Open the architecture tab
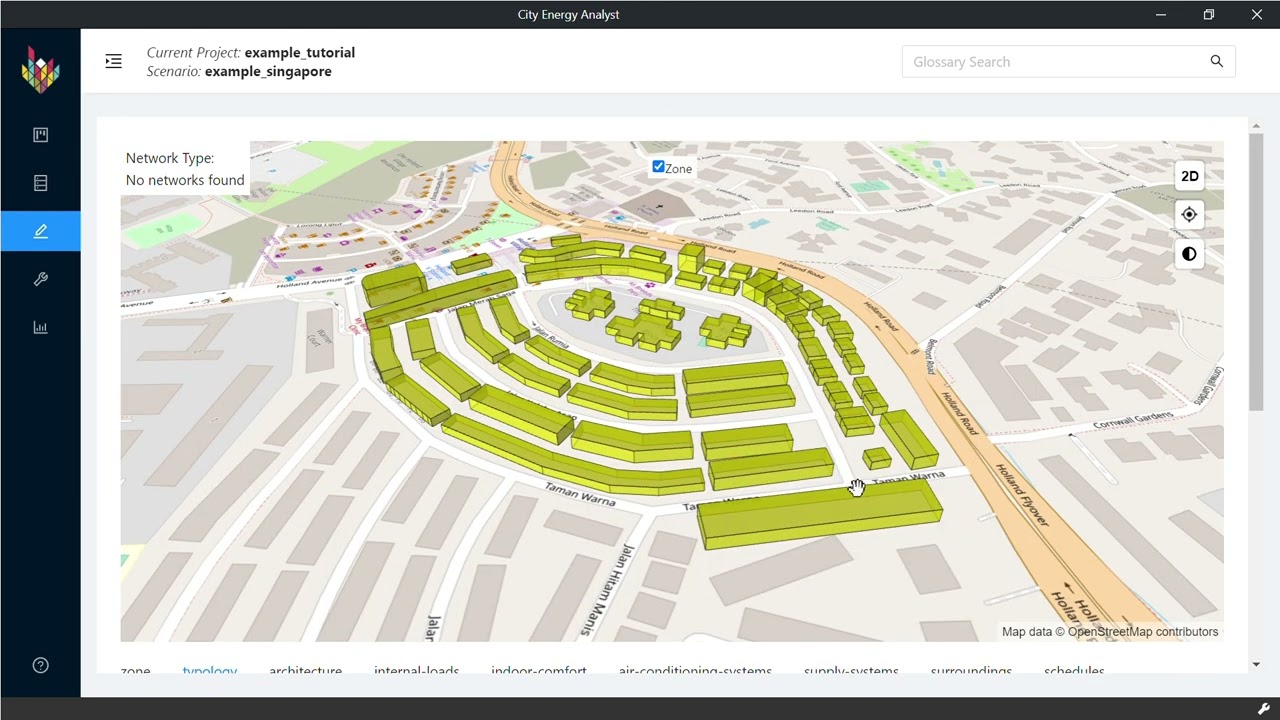Image resolution: width=1280 pixels, height=720 pixels. click(x=305, y=671)
